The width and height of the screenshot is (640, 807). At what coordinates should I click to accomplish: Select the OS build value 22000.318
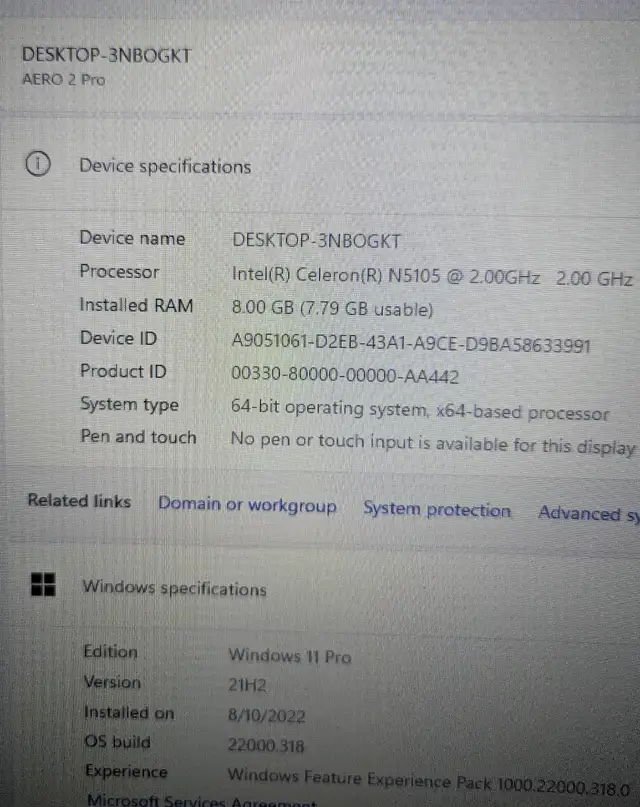pyautogui.click(x=266, y=745)
